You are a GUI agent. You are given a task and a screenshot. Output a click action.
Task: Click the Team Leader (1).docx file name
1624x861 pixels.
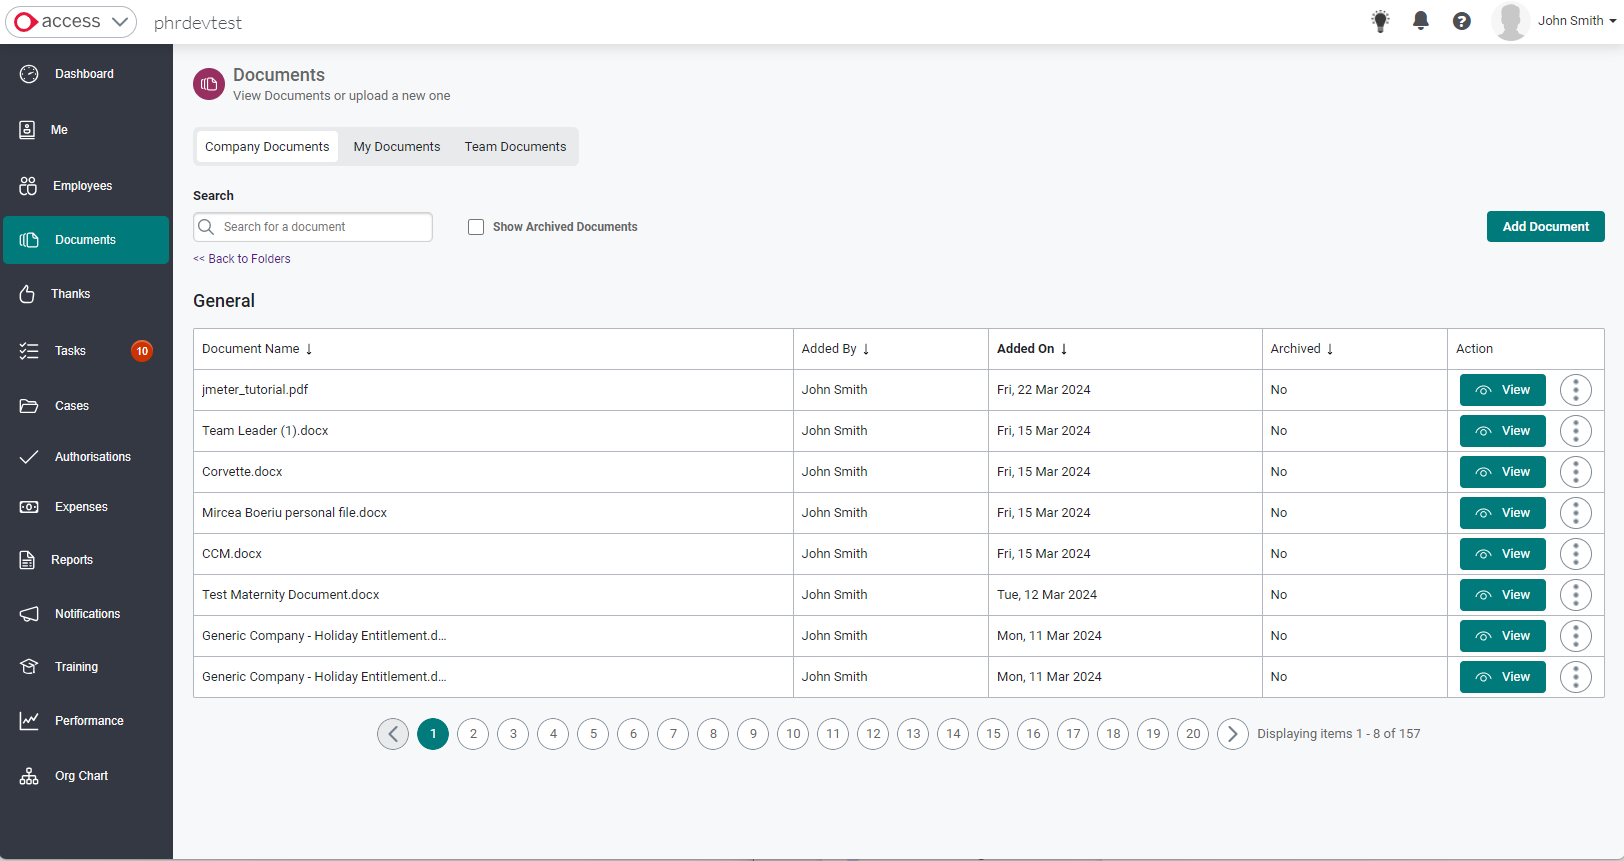pos(265,431)
